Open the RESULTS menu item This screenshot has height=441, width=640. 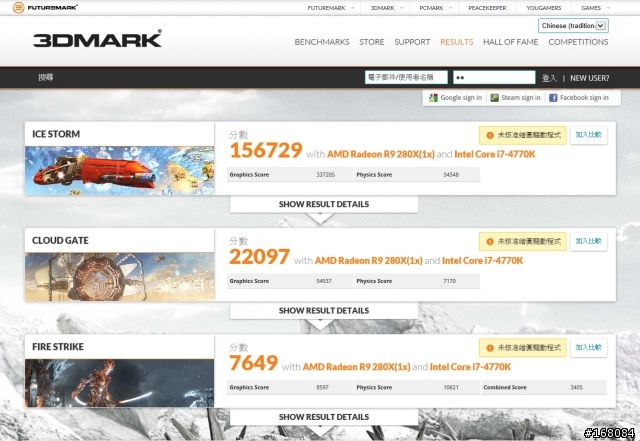click(457, 42)
